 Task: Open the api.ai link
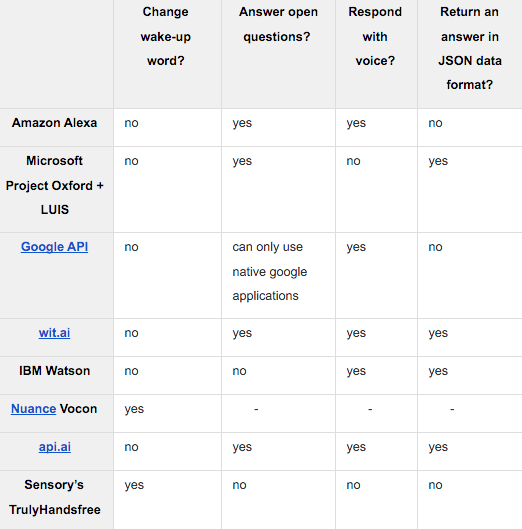[x=55, y=447]
